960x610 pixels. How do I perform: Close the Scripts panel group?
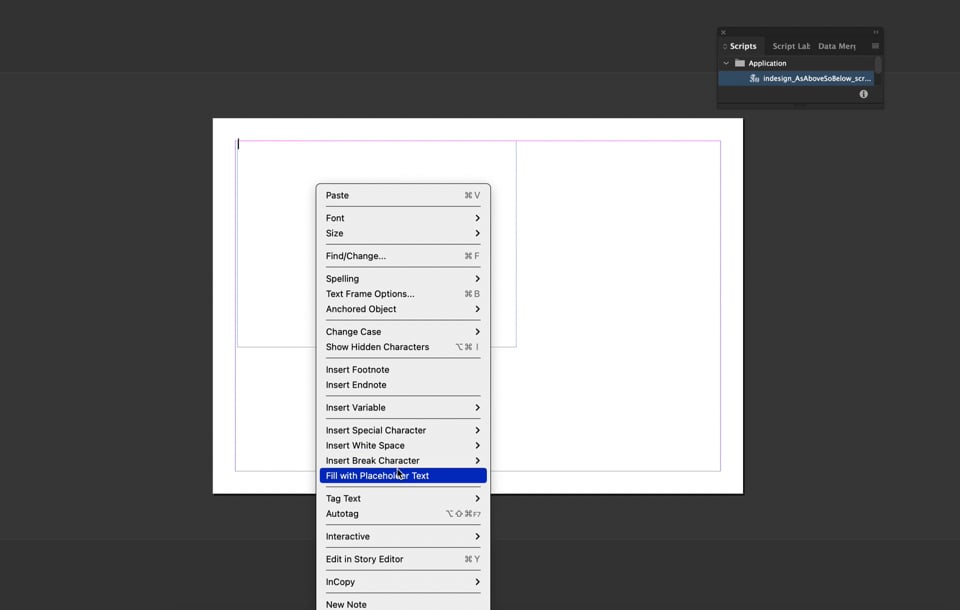tap(723, 32)
